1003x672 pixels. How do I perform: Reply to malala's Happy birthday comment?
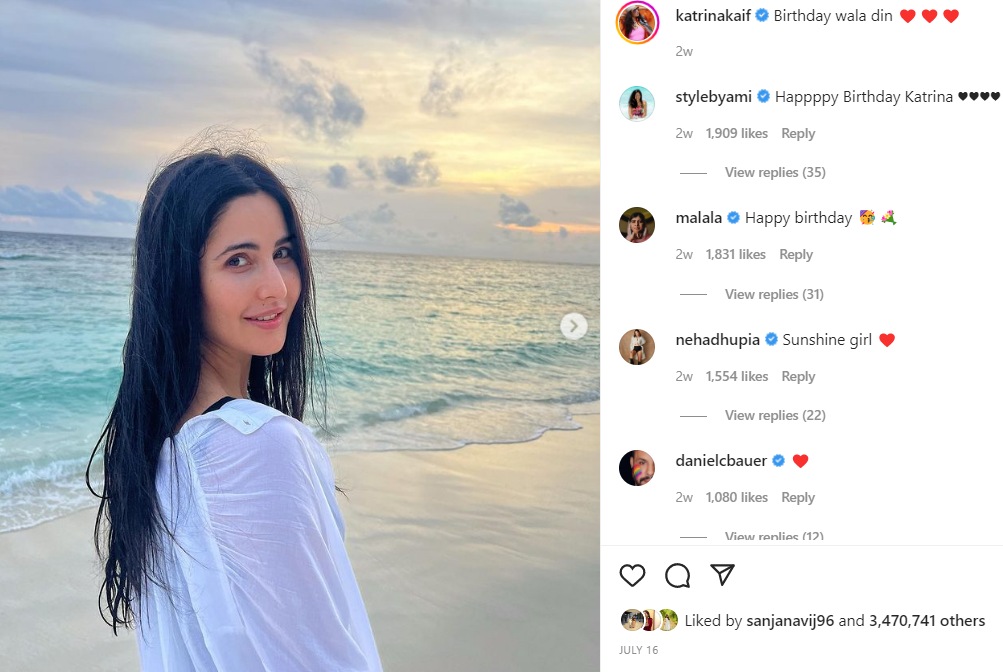[x=796, y=254]
